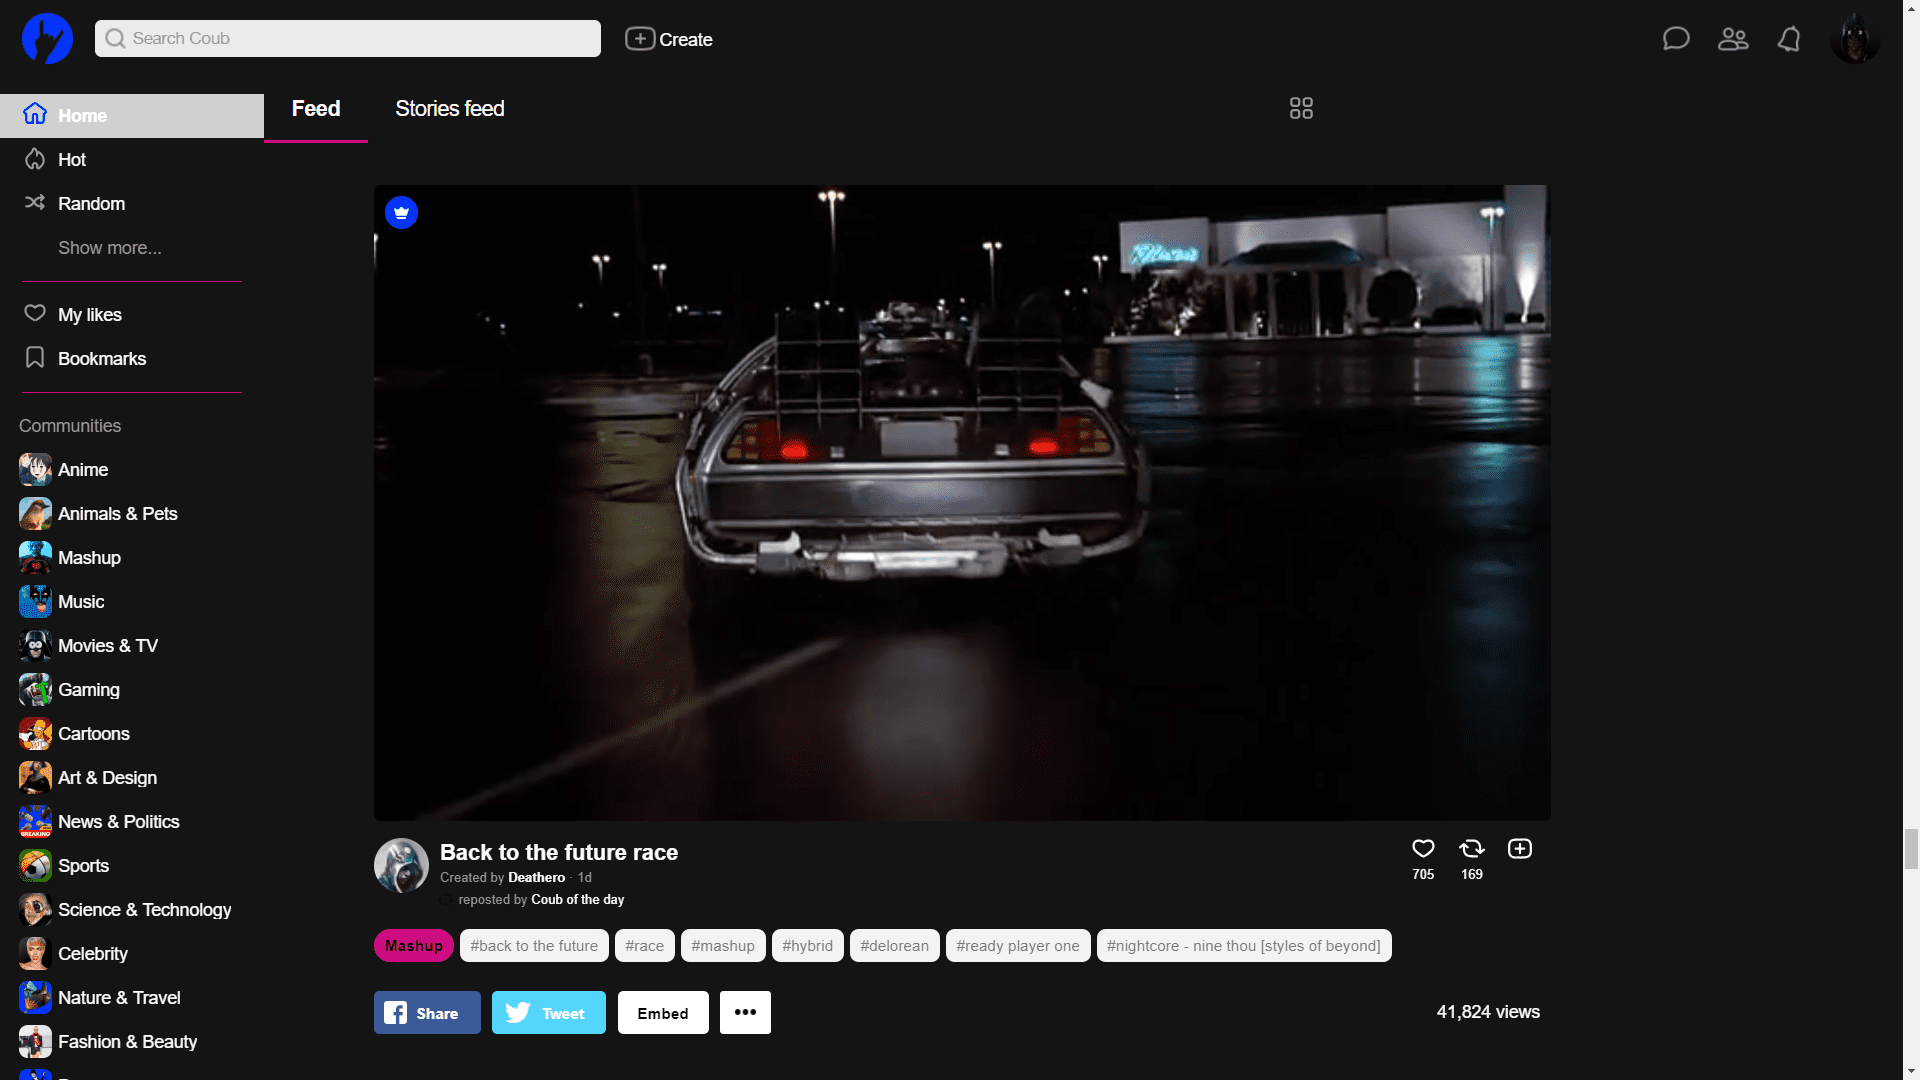Select the Hot sidebar item
This screenshot has width=1920, height=1080.
tap(72, 160)
